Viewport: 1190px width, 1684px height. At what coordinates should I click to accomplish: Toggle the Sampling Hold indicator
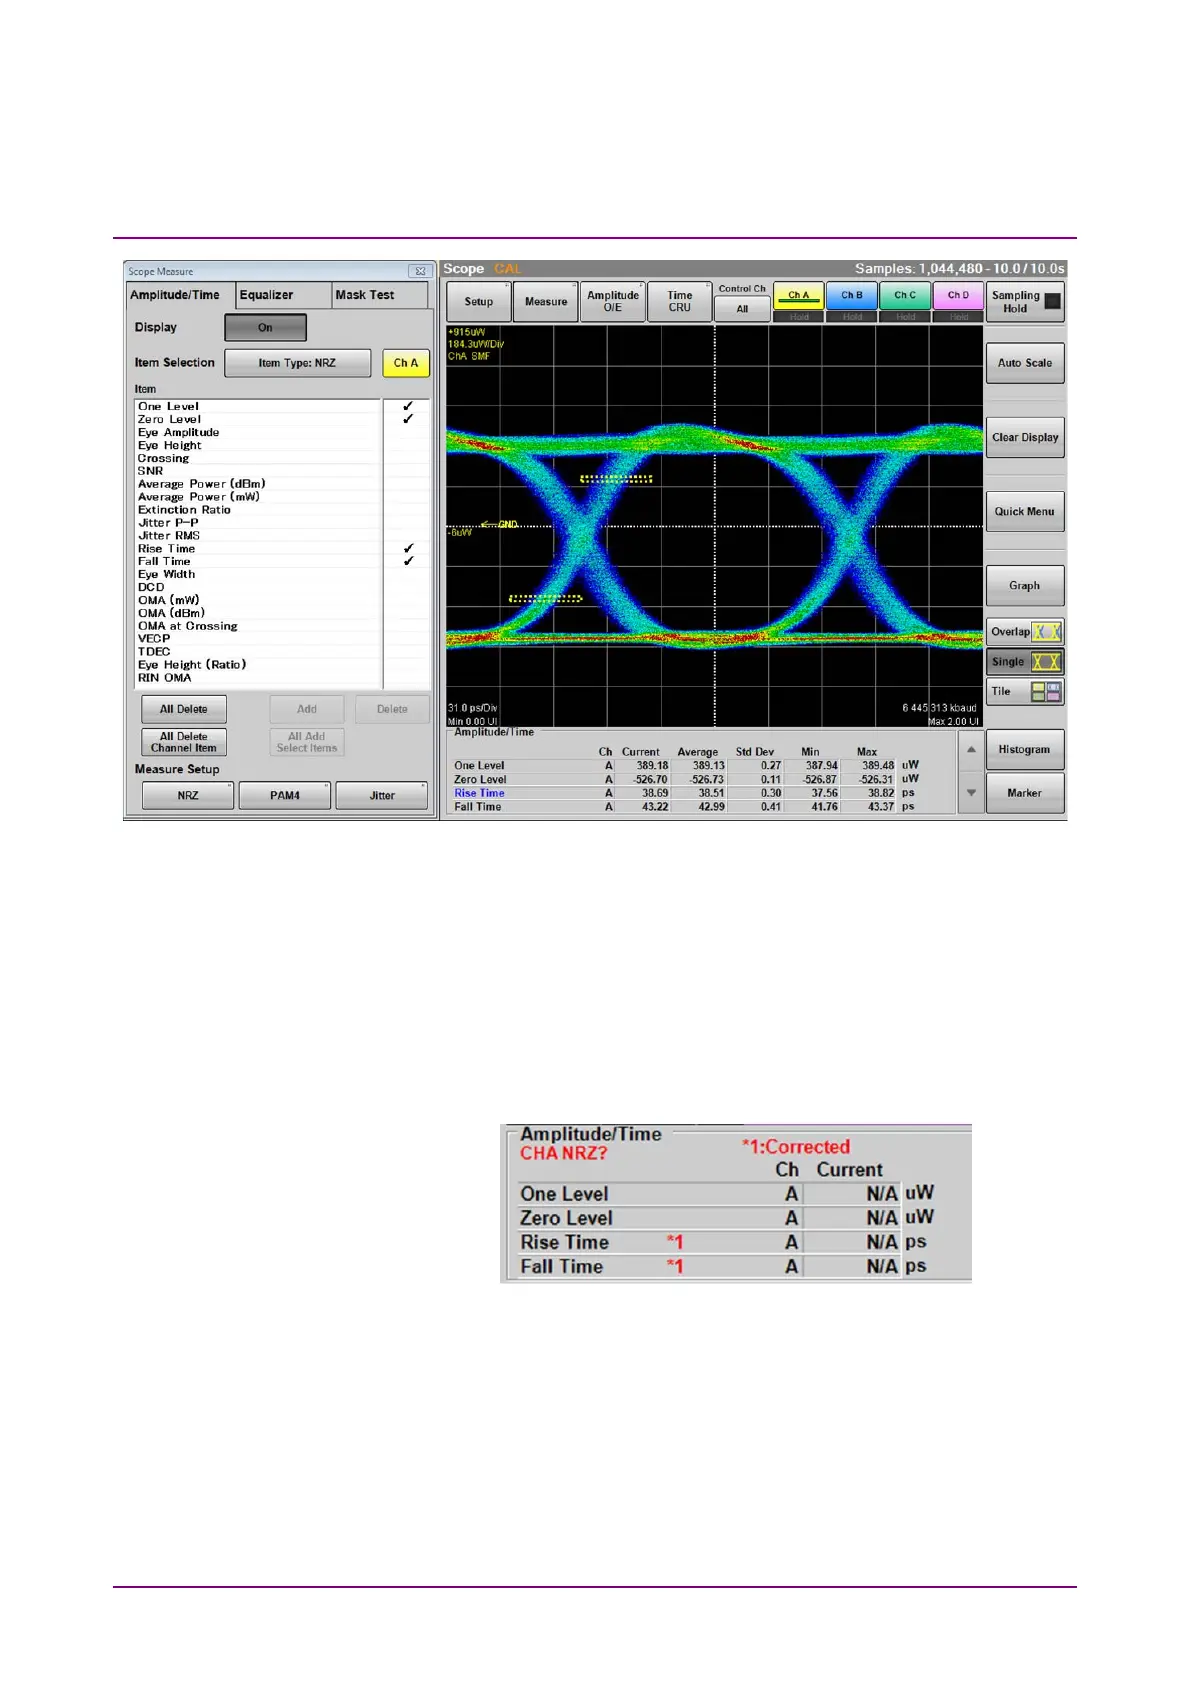(1052, 301)
